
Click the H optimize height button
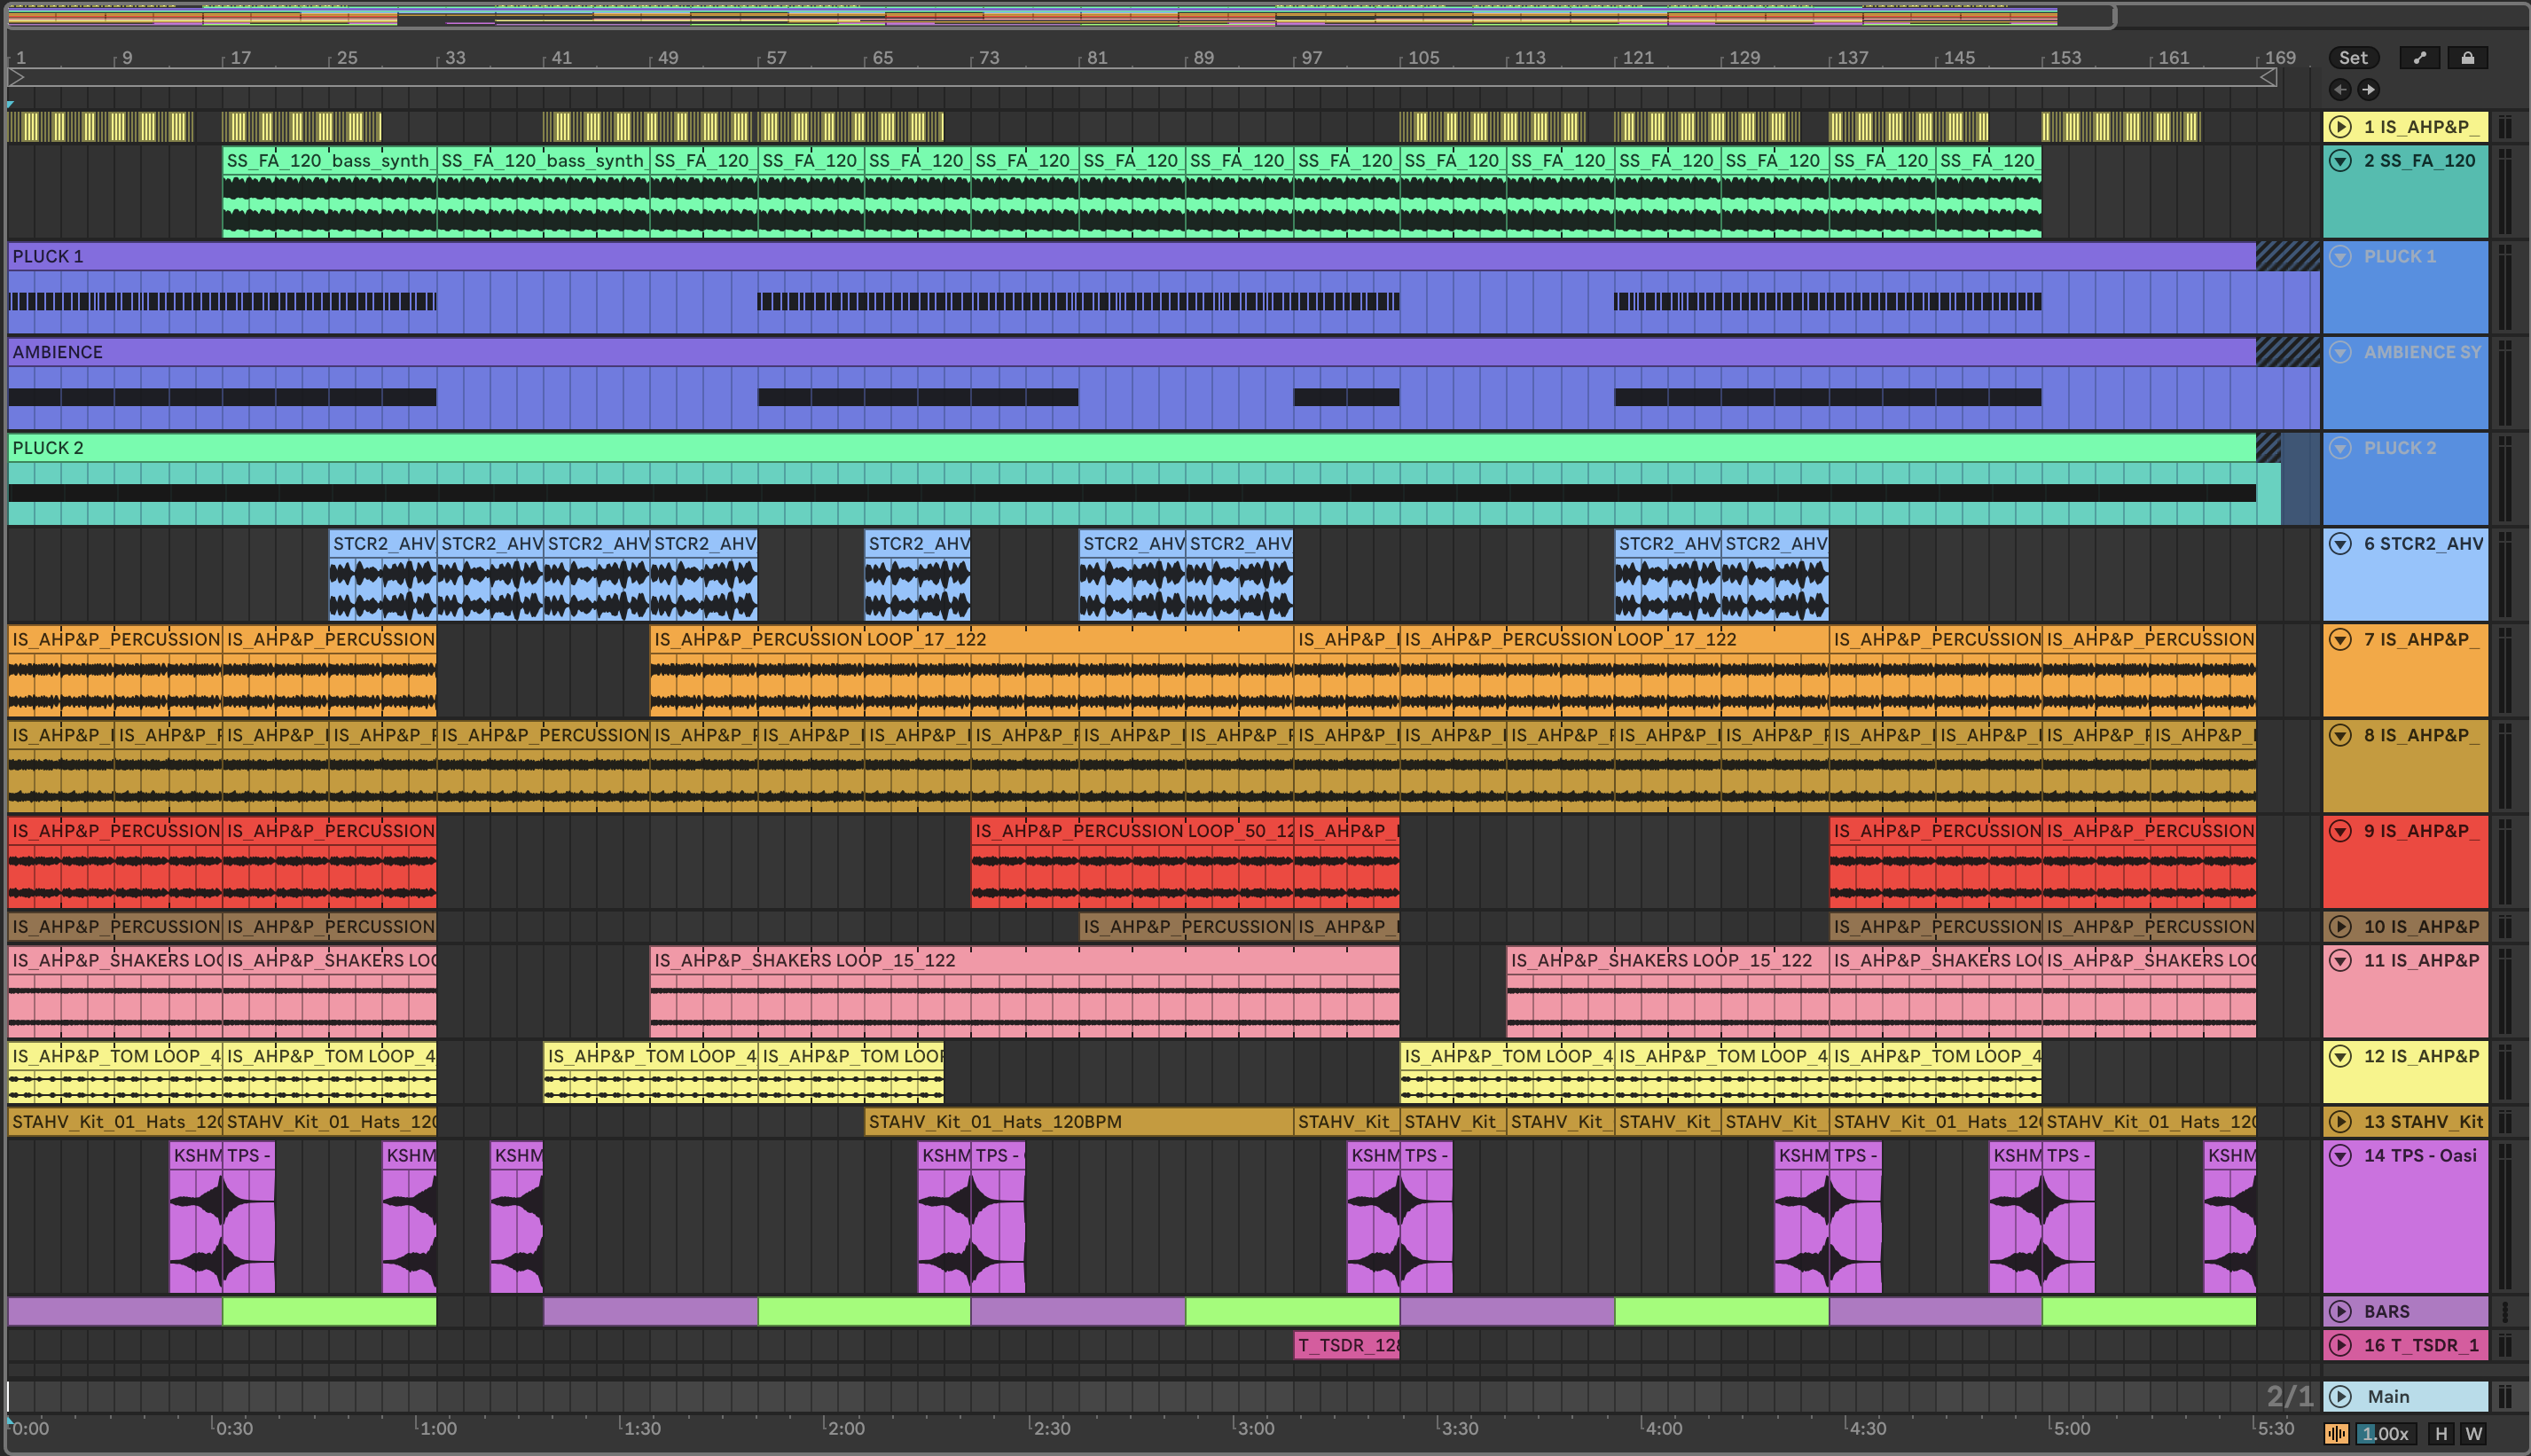[x=2441, y=1434]
